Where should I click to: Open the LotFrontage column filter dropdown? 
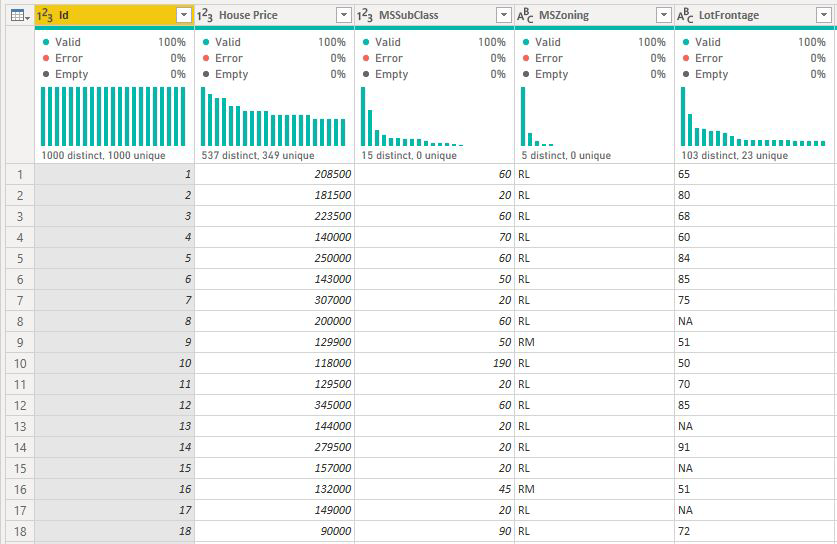(824, 15)
